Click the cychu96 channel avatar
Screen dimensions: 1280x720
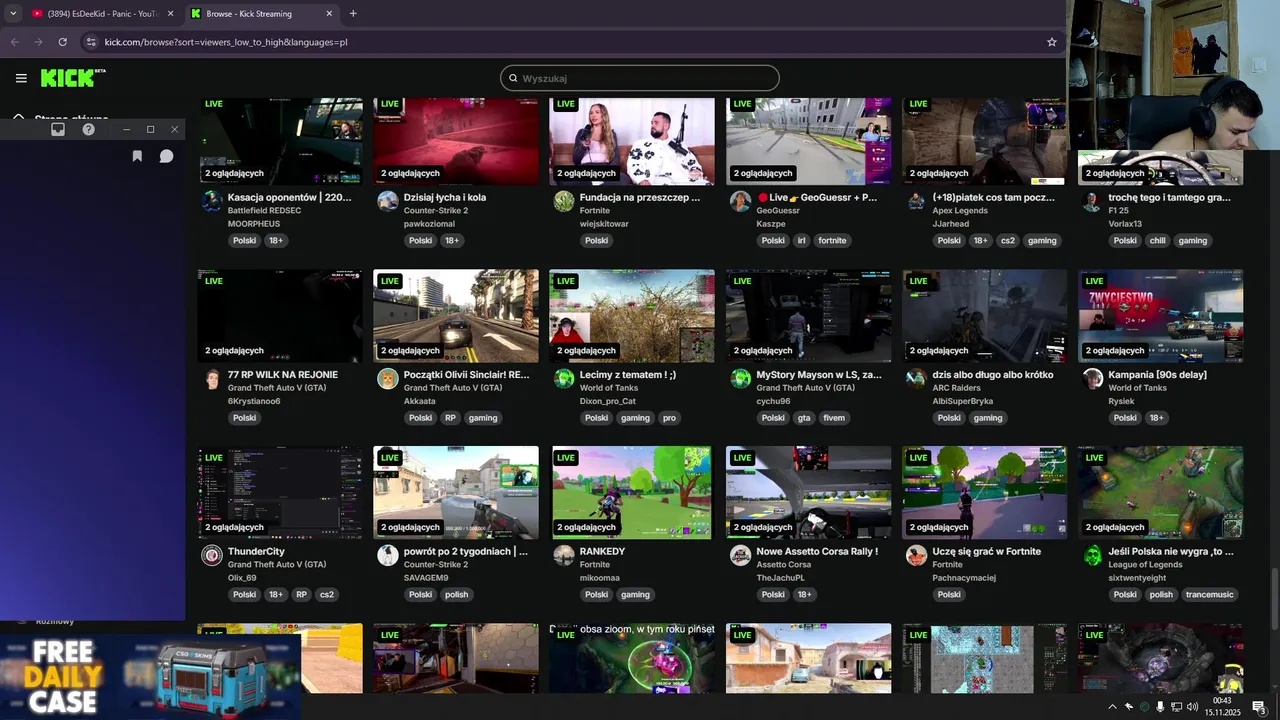740,379
